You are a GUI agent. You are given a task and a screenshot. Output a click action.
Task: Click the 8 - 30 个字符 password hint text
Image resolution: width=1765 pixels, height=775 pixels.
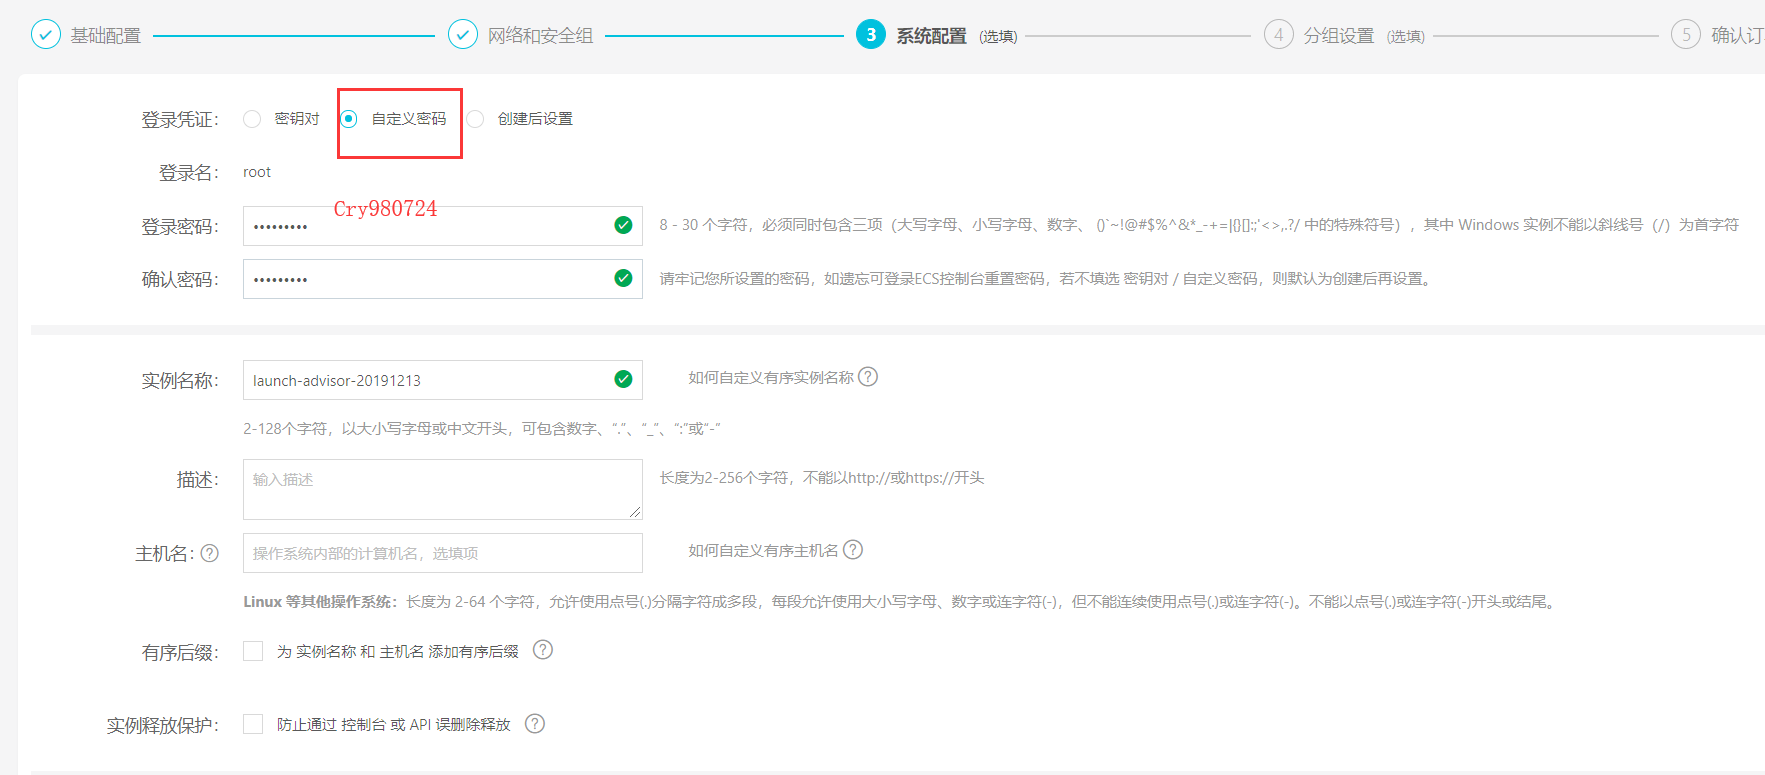1199,225
